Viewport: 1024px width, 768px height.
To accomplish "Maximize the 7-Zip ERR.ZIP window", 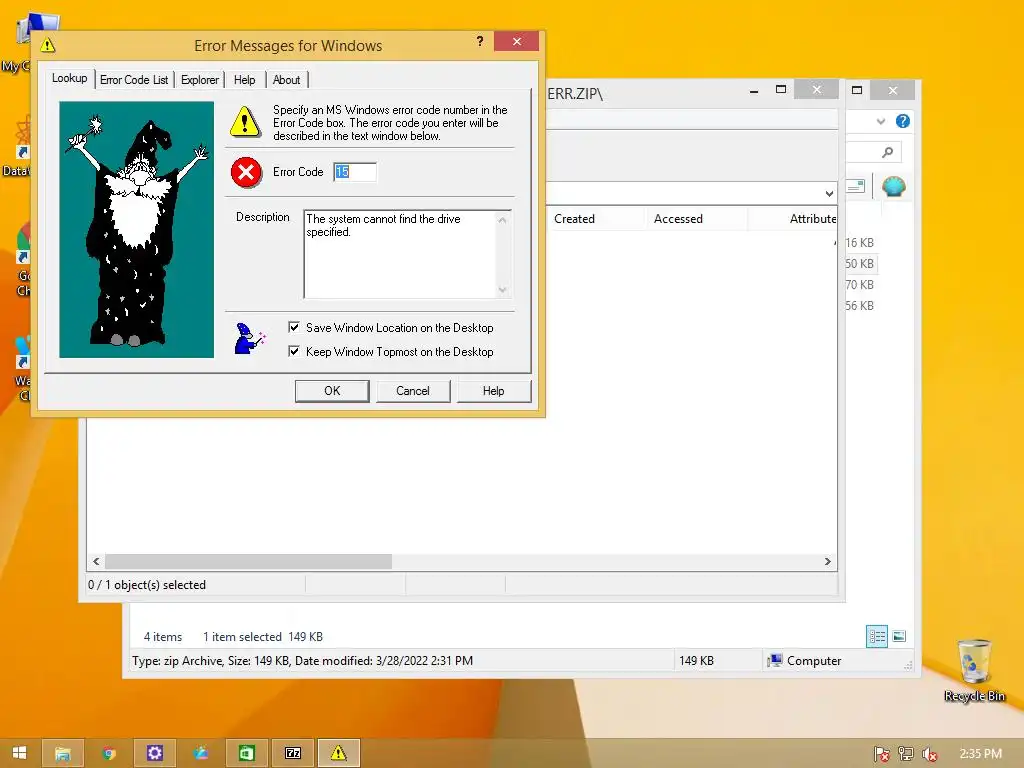I will 781,89.
